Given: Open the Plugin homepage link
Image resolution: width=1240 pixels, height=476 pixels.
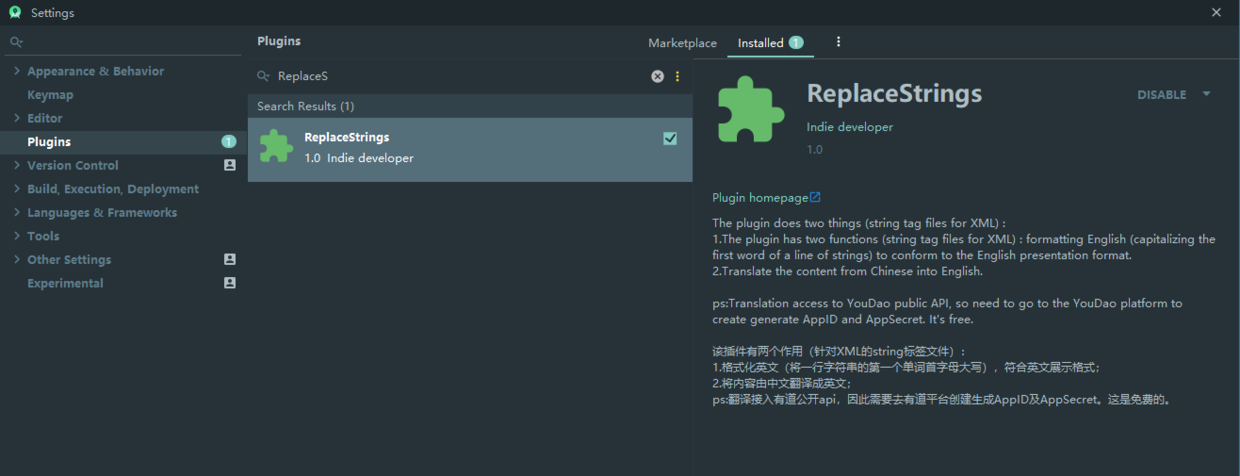Looking at the screenshot, I should coord(760,198).
